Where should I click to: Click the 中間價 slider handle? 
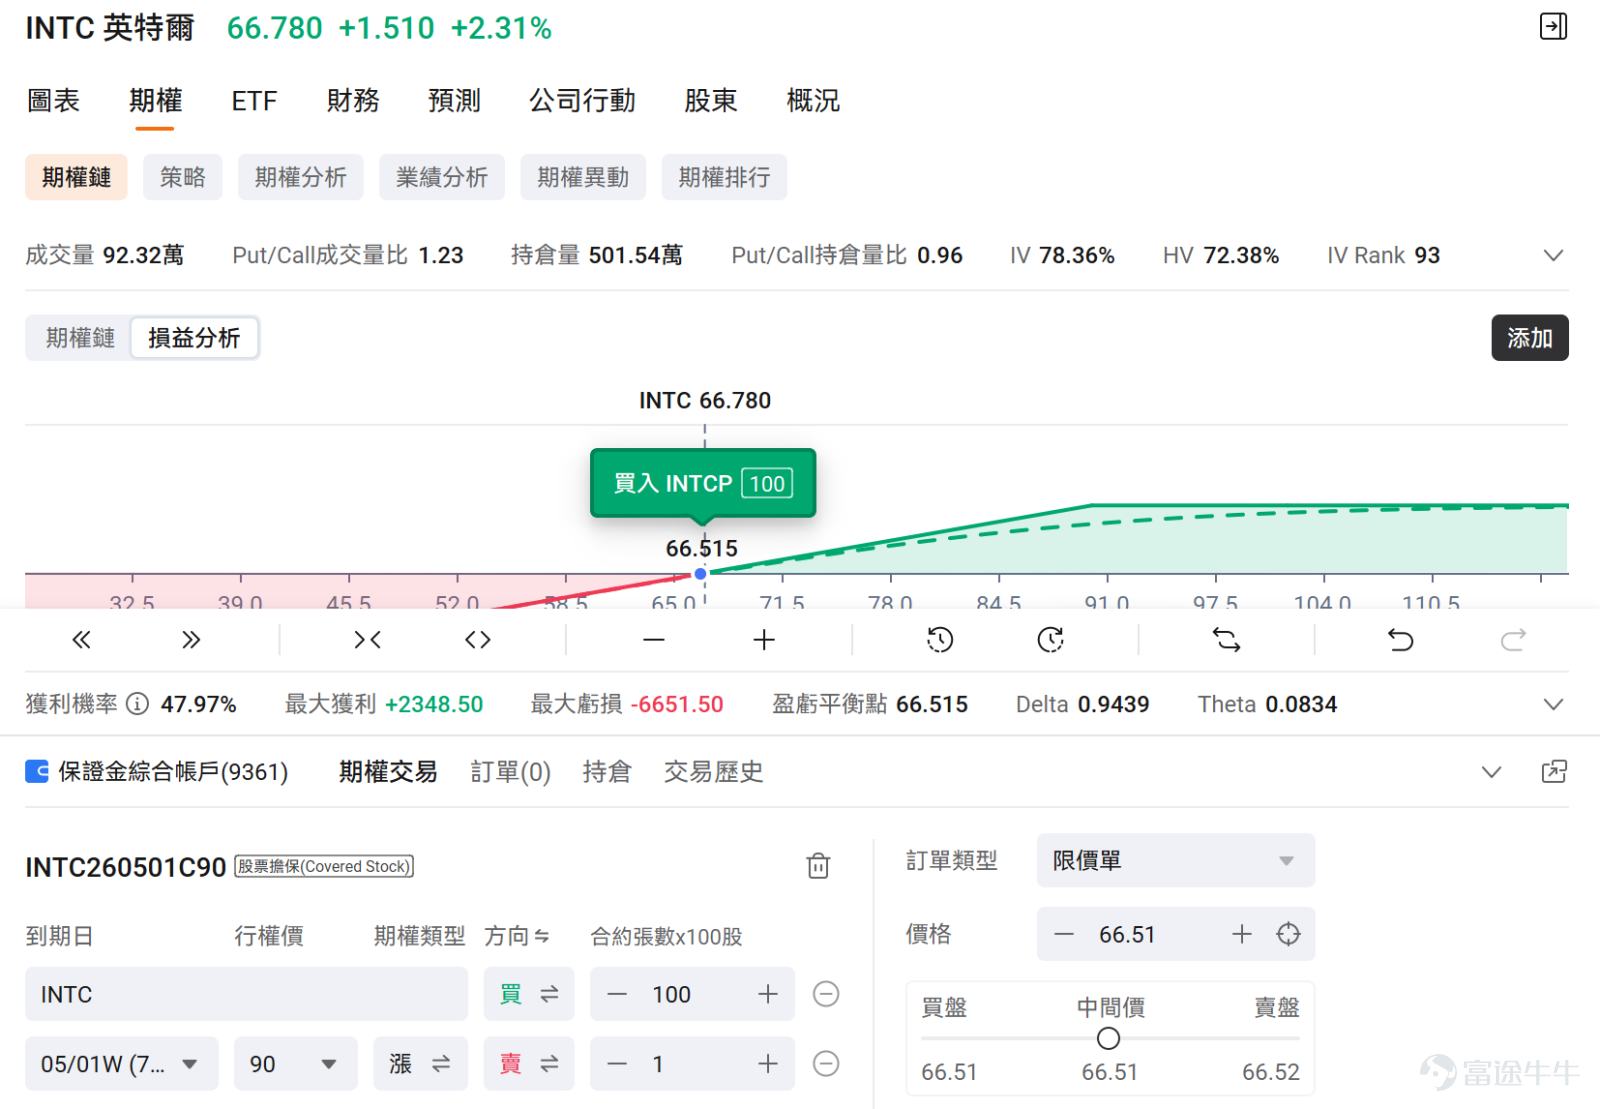coord(1108,1039)
